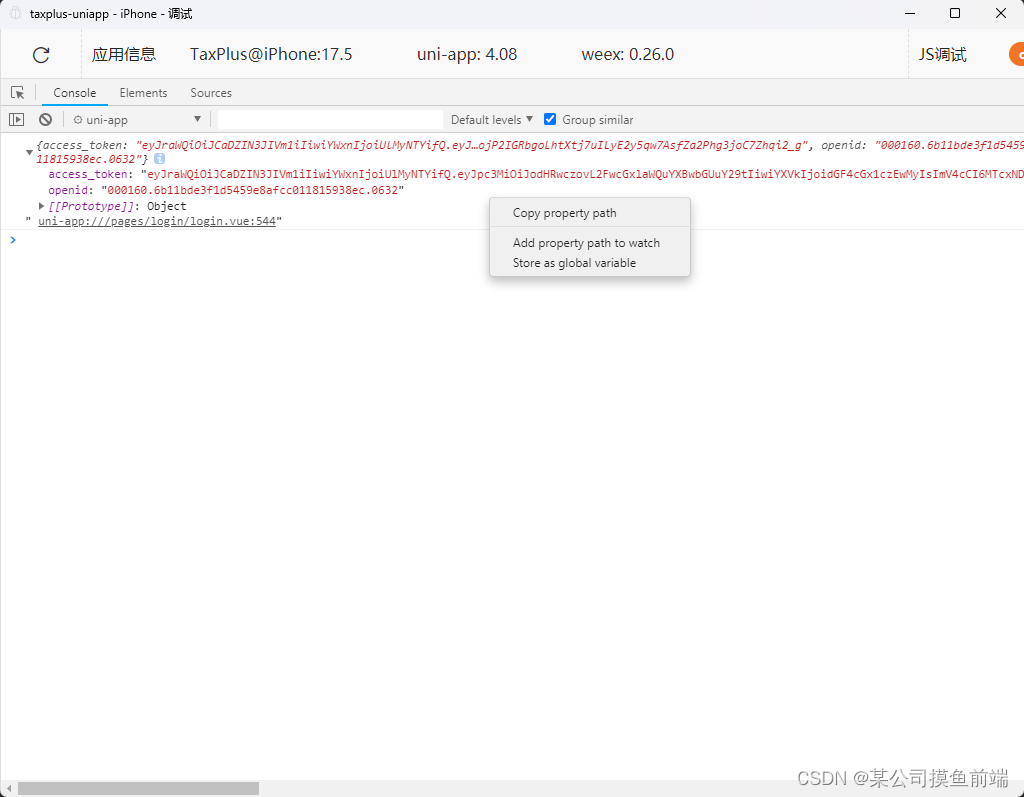Switch to the Elements tab
The height and width of the screenshot is (797, 1024).
coord(143,92)
